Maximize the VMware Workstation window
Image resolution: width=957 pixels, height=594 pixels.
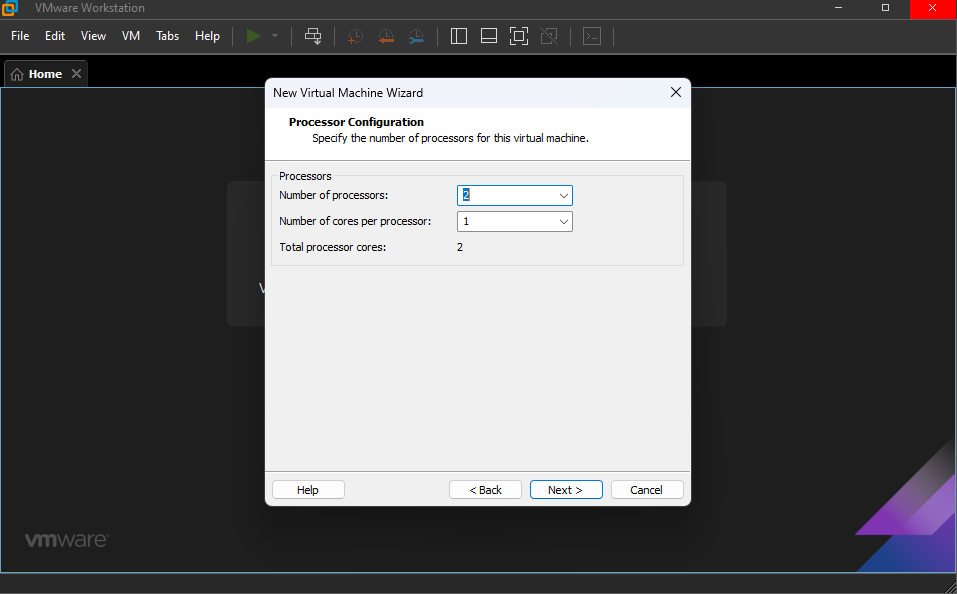886,8
